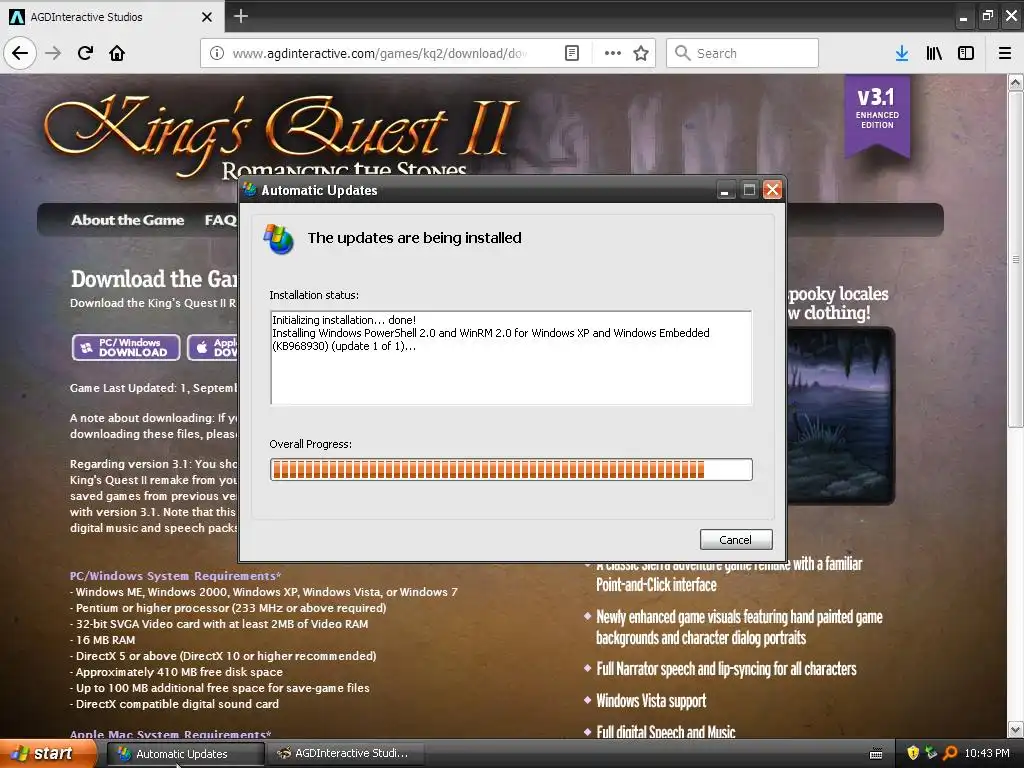
Task: Open the FAQ menu item
Action: tap(220, 220)
